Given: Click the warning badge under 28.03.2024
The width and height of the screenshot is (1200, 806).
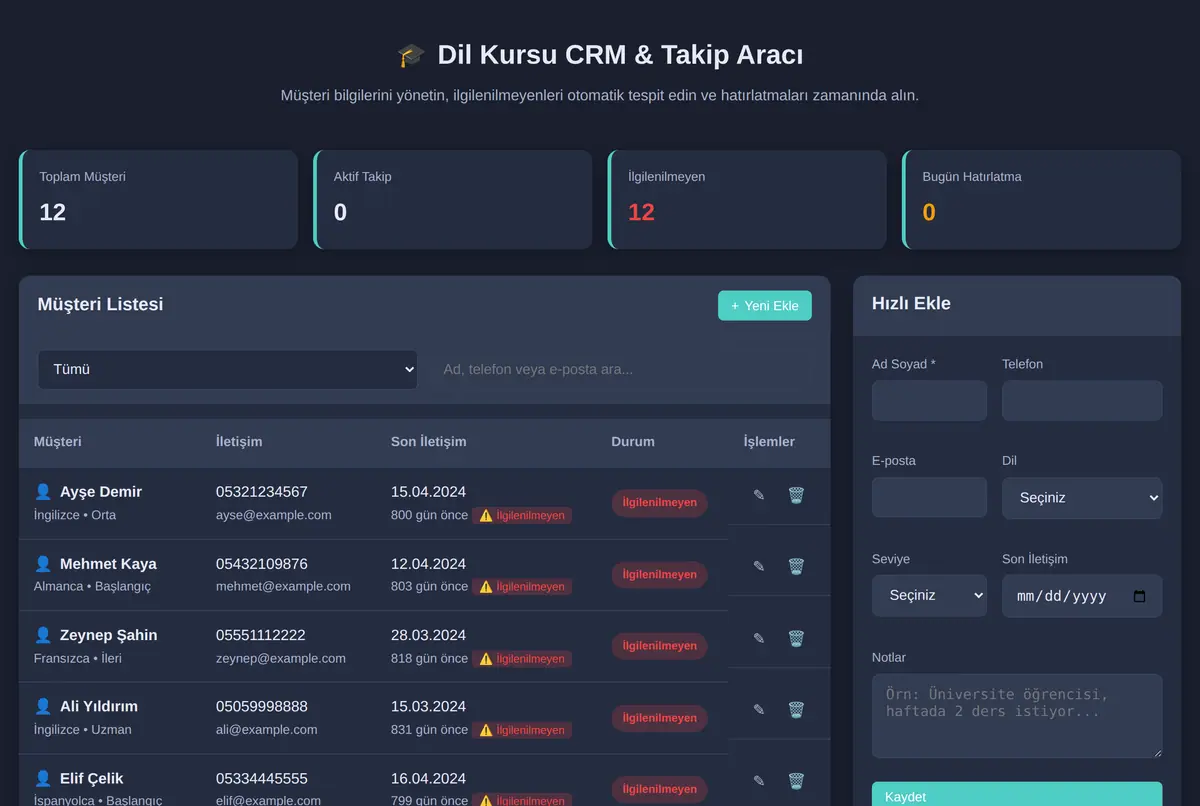Looking at the screenshot, I should tap(522, 659).
